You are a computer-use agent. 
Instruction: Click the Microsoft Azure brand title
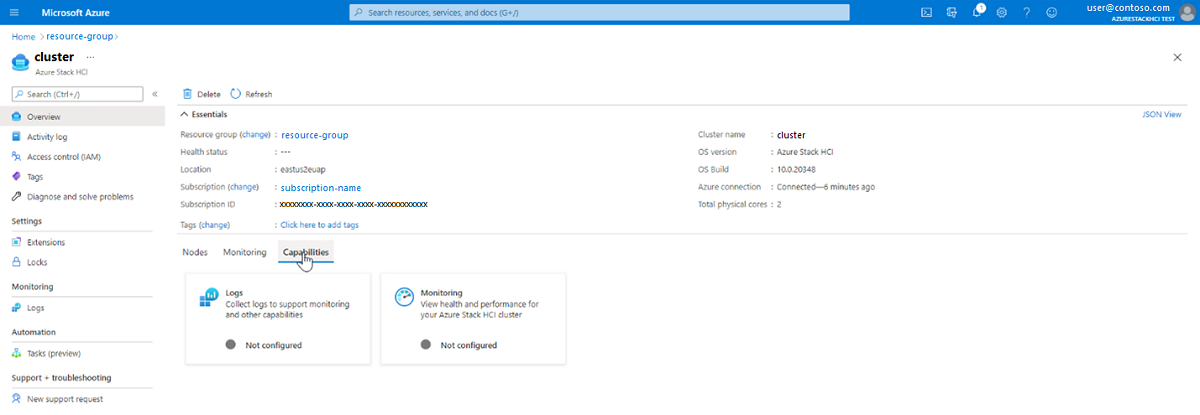[x=78, y=12]
